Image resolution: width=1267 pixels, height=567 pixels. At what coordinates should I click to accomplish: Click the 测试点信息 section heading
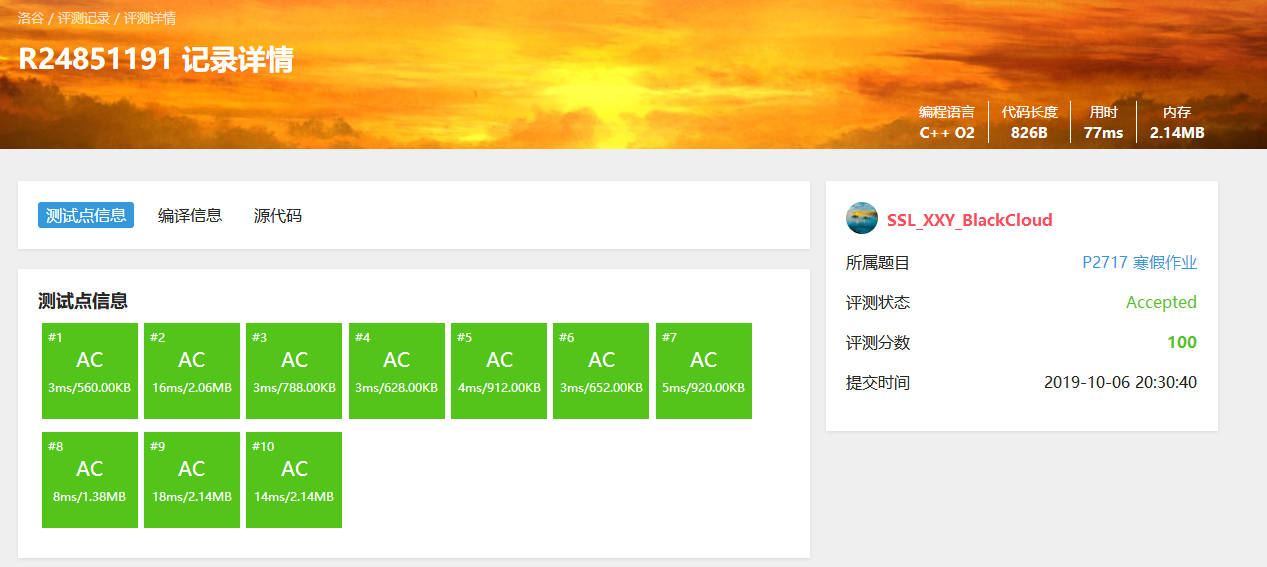[83, 301]
